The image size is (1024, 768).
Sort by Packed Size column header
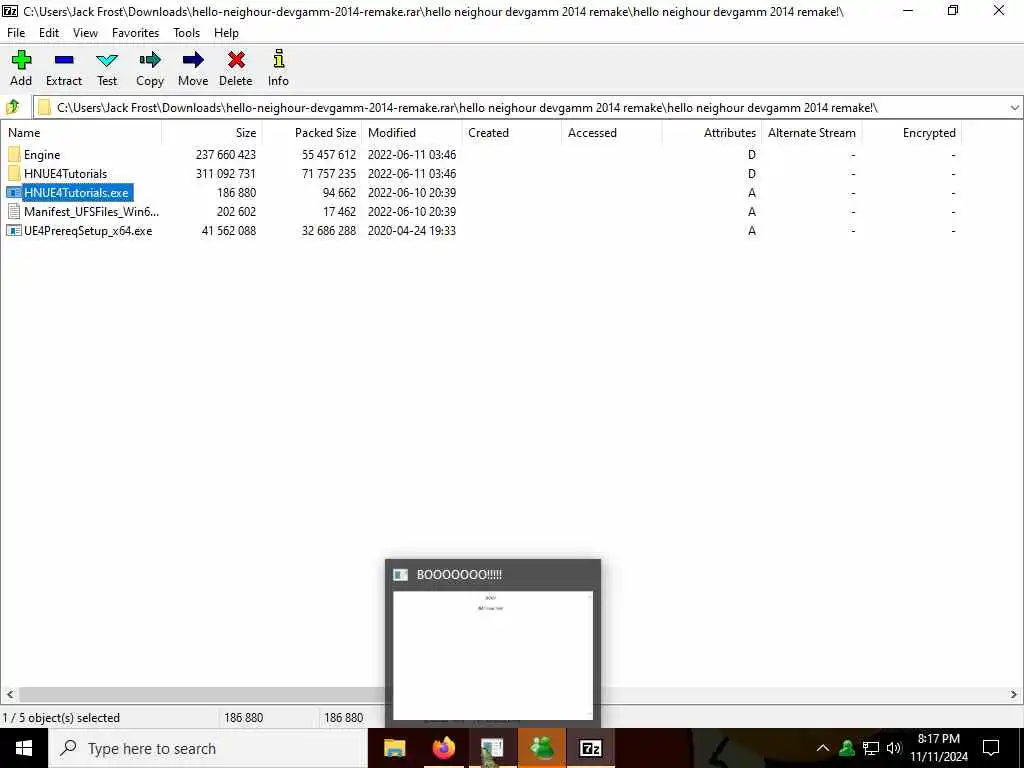[312, 133]
